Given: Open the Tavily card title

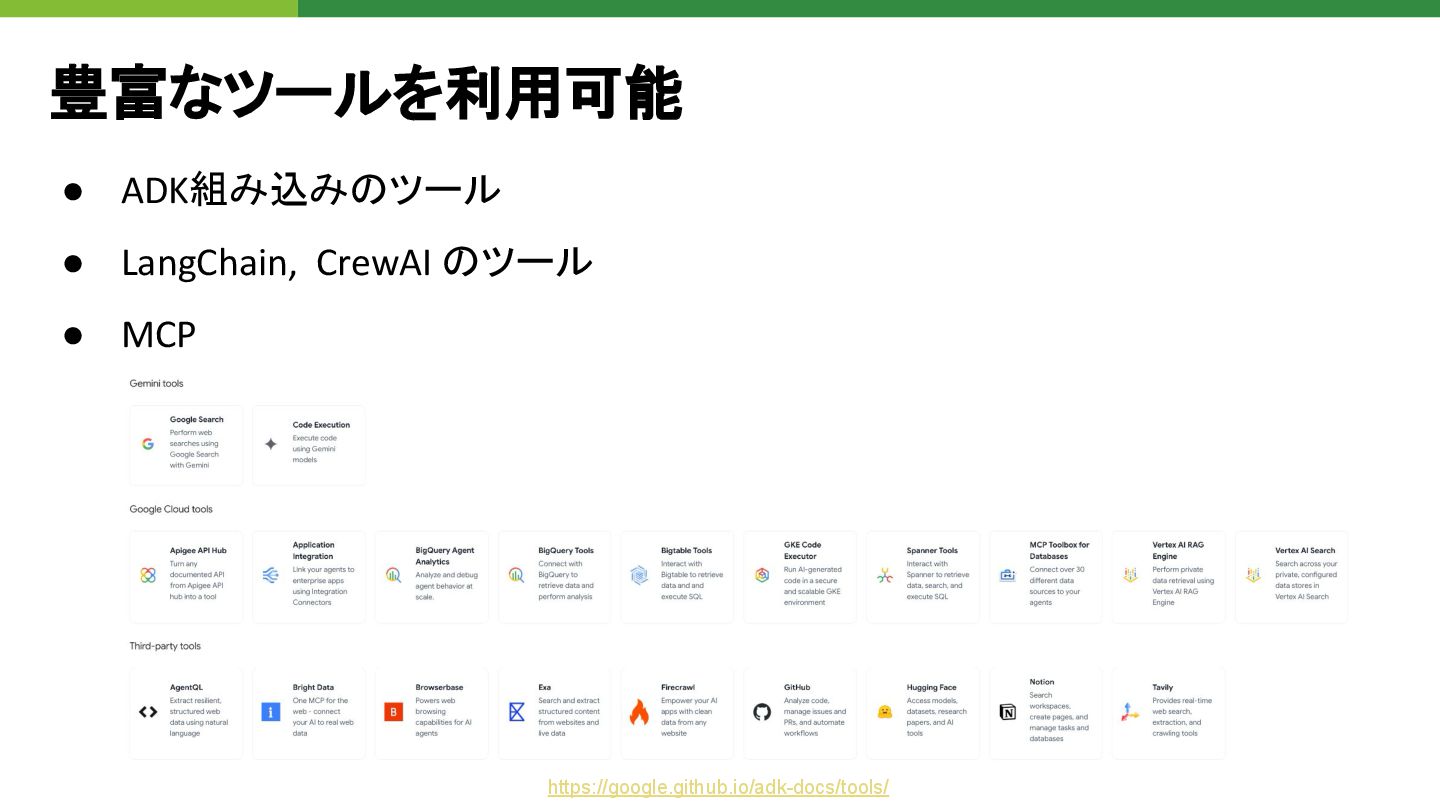Looking at the screenshot, I should (1162, 687).
